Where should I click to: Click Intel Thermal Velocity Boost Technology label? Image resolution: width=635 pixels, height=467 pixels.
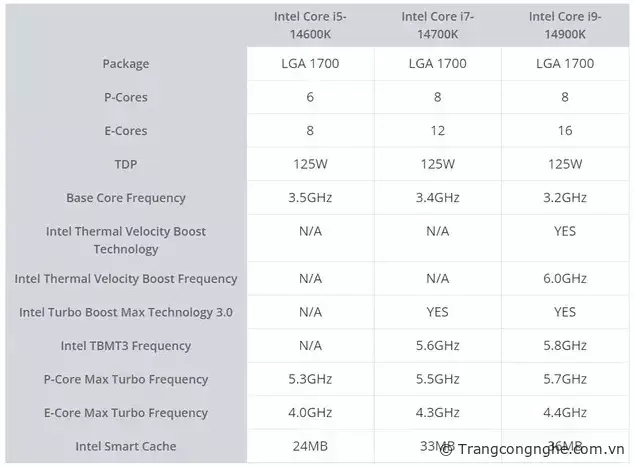tap(126, 240)
